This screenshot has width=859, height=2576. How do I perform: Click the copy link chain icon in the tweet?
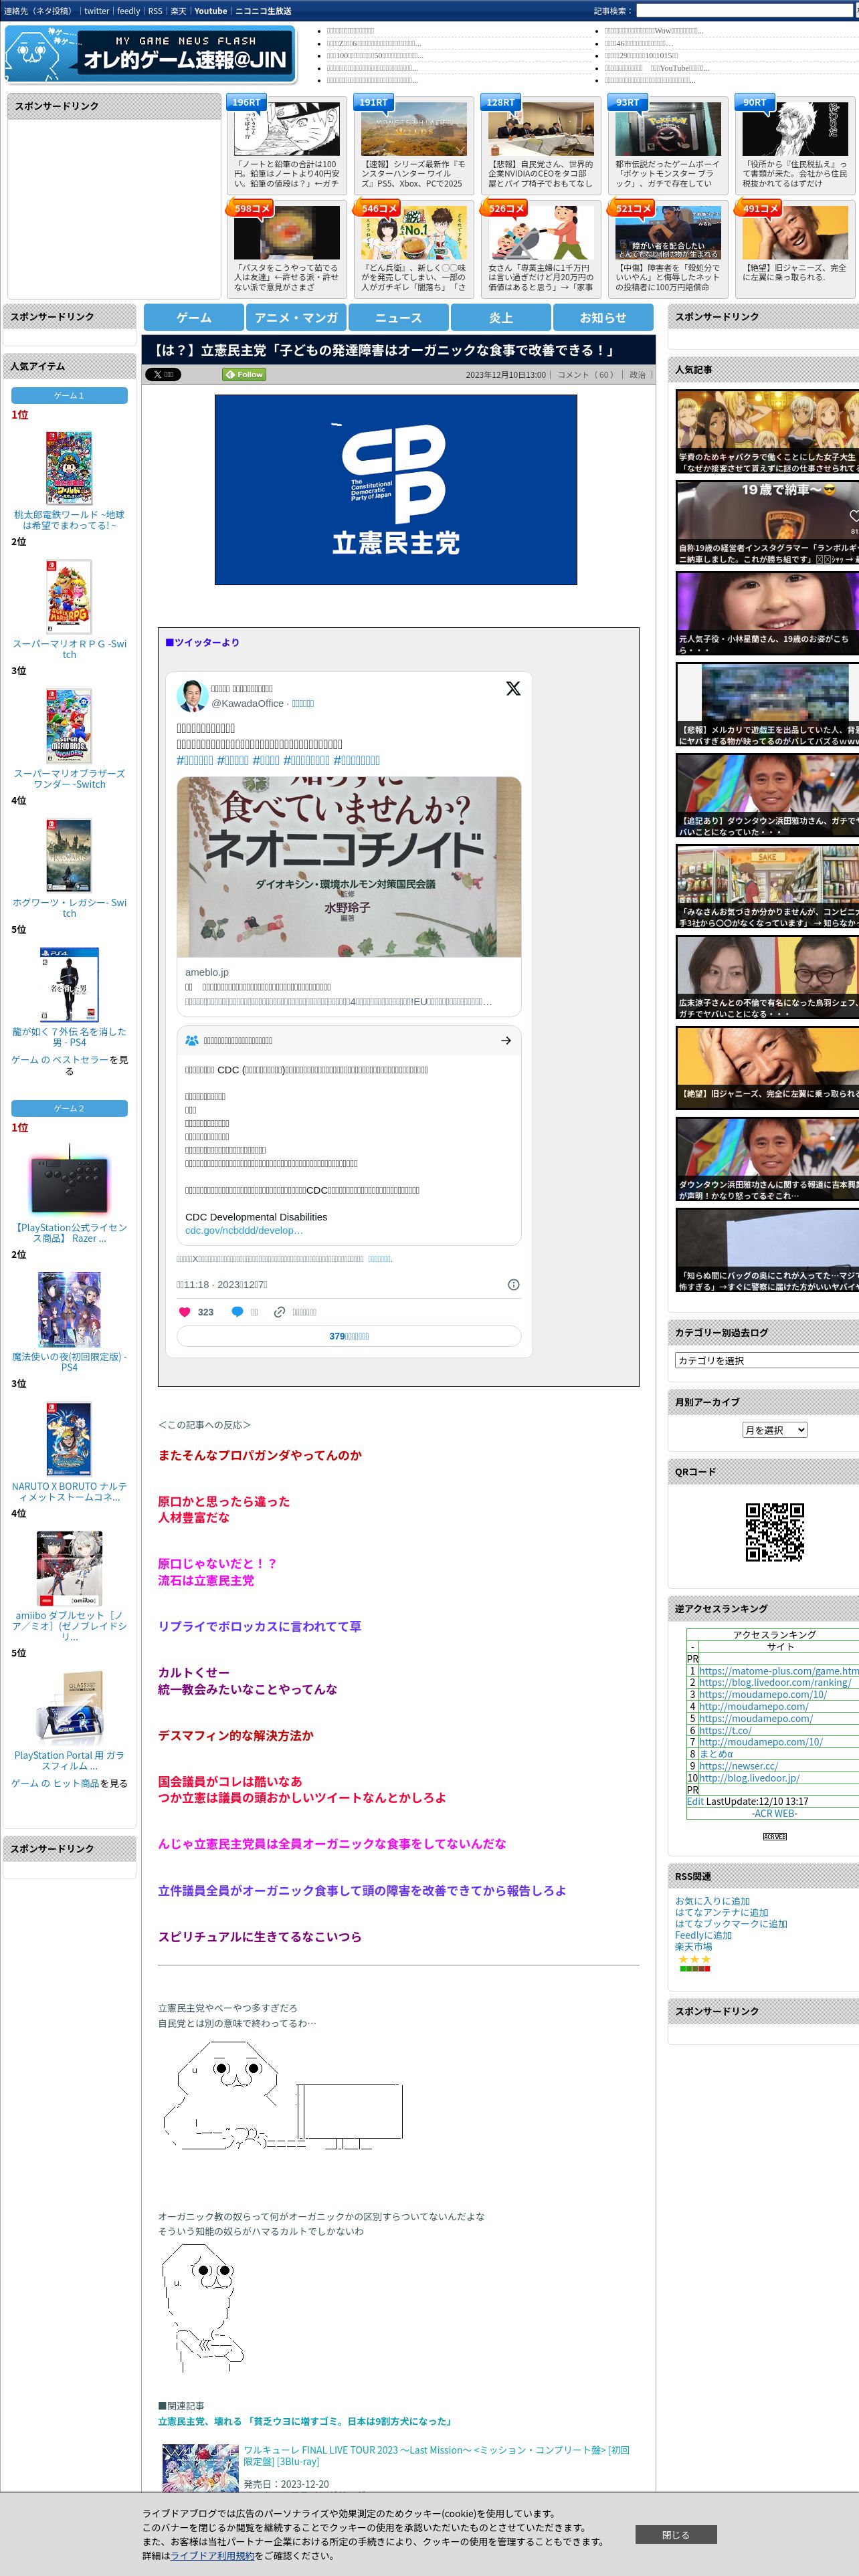click(280, 1312)
